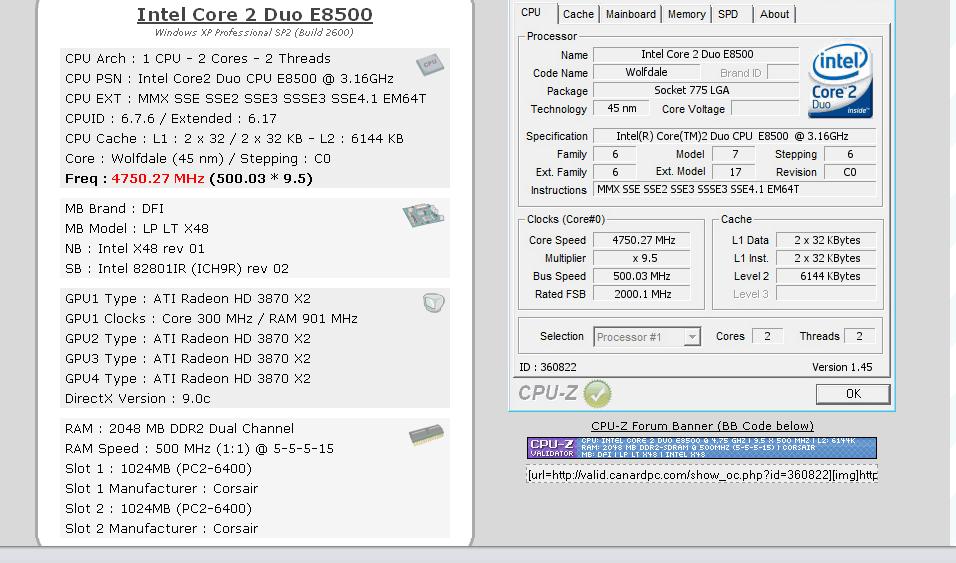Click 'RAM Speed : 500 MHz (1:1)' line
Viewport: 956px width, 563px height.
[199, 449]
